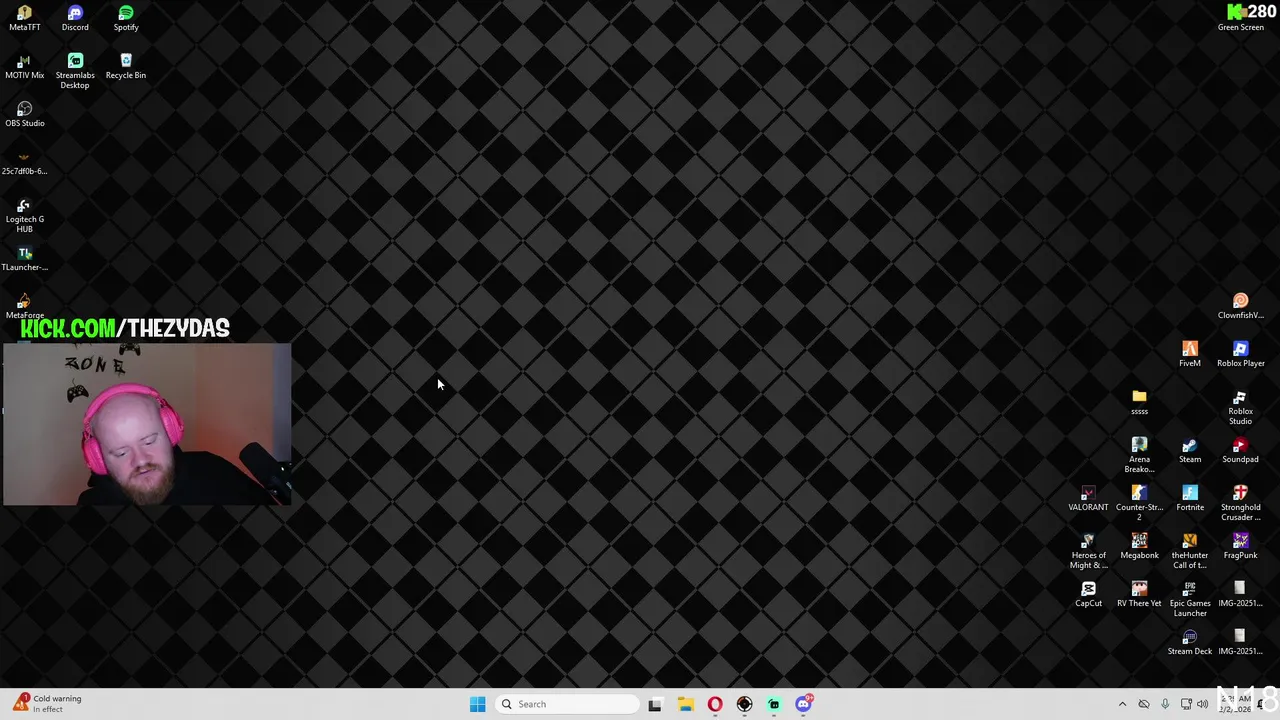This screenshot has width=1280, height=720.
Task: Select the CapCut desktop shortcut
Action: tap(1088, 594)
